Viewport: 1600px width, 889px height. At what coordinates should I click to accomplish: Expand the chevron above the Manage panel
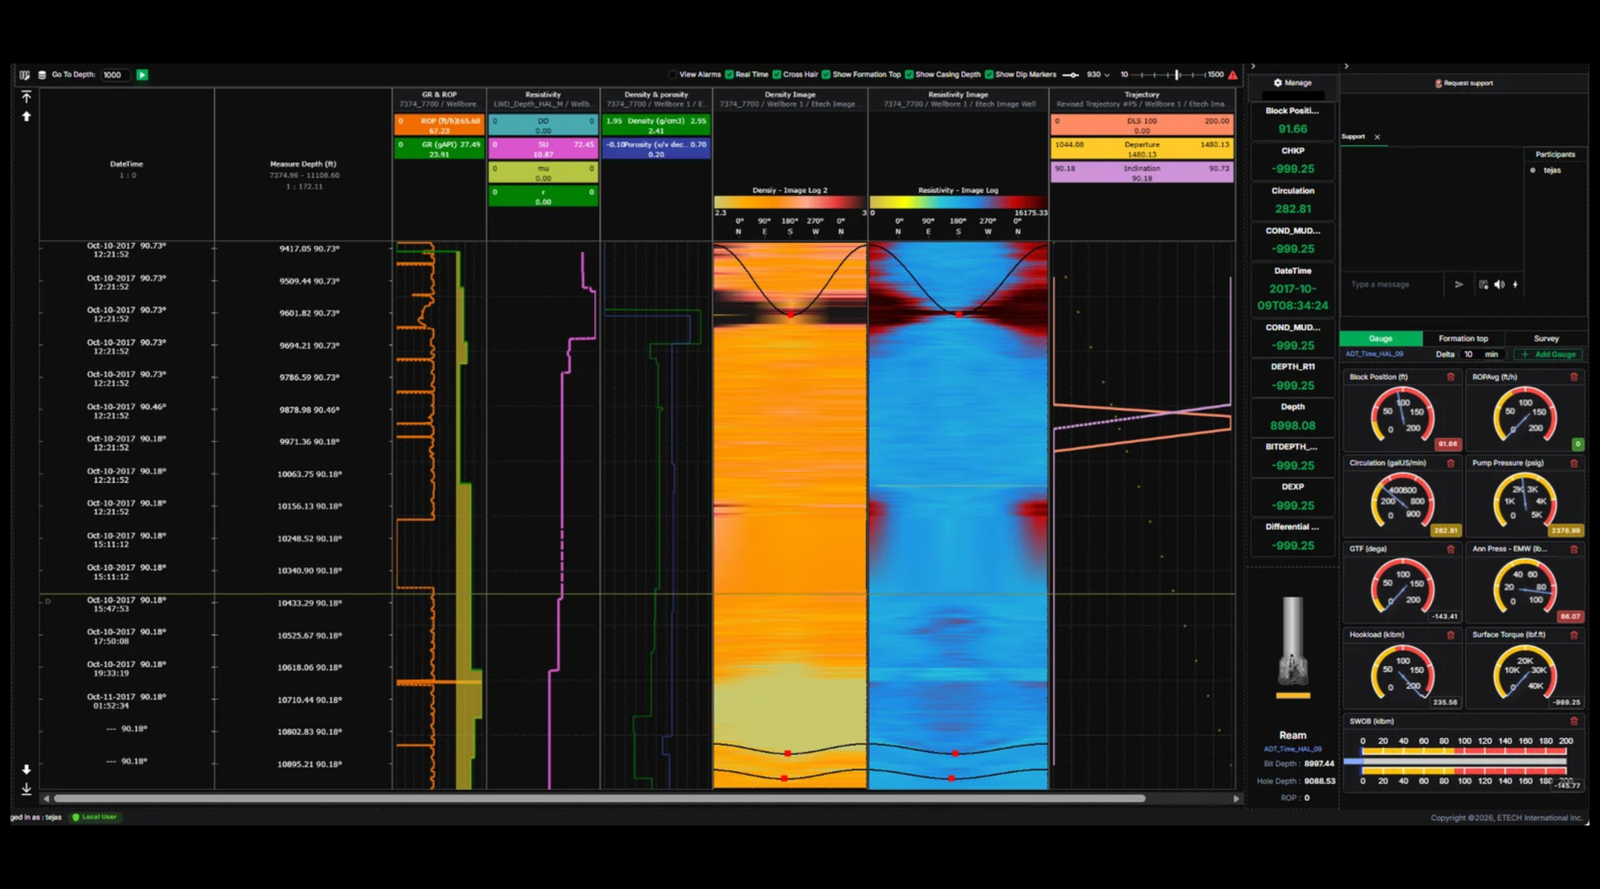[x=1253, y=66]
